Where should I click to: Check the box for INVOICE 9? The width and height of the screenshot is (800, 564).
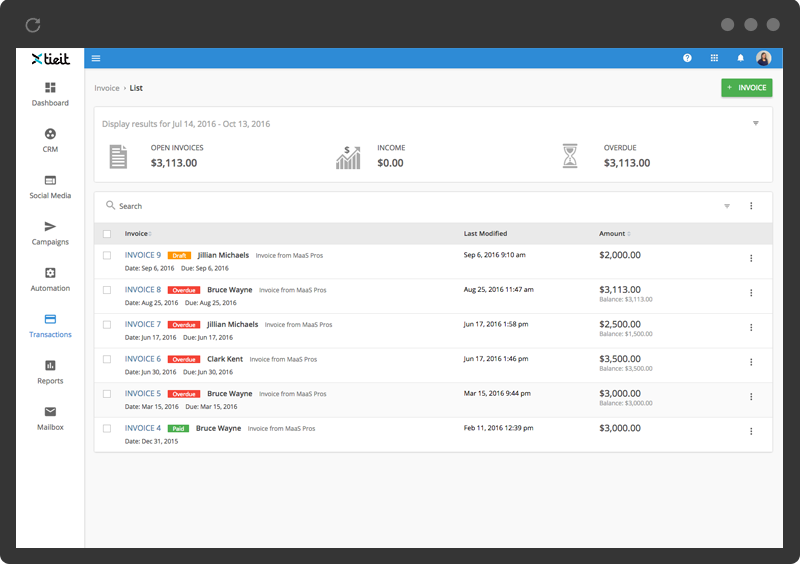[x=107, y=255]
